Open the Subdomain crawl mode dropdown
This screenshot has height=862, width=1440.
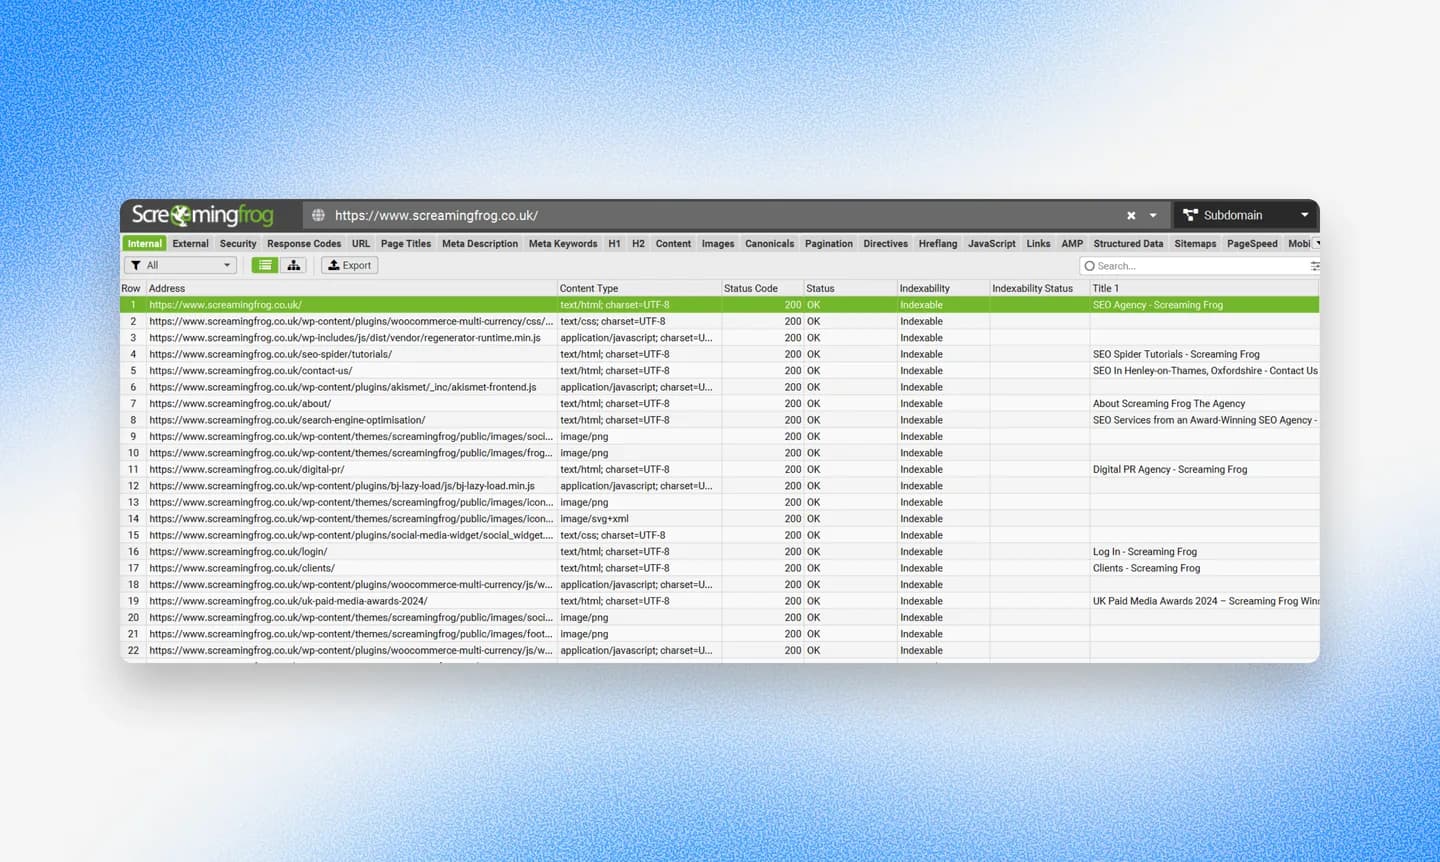(1245, 215)
